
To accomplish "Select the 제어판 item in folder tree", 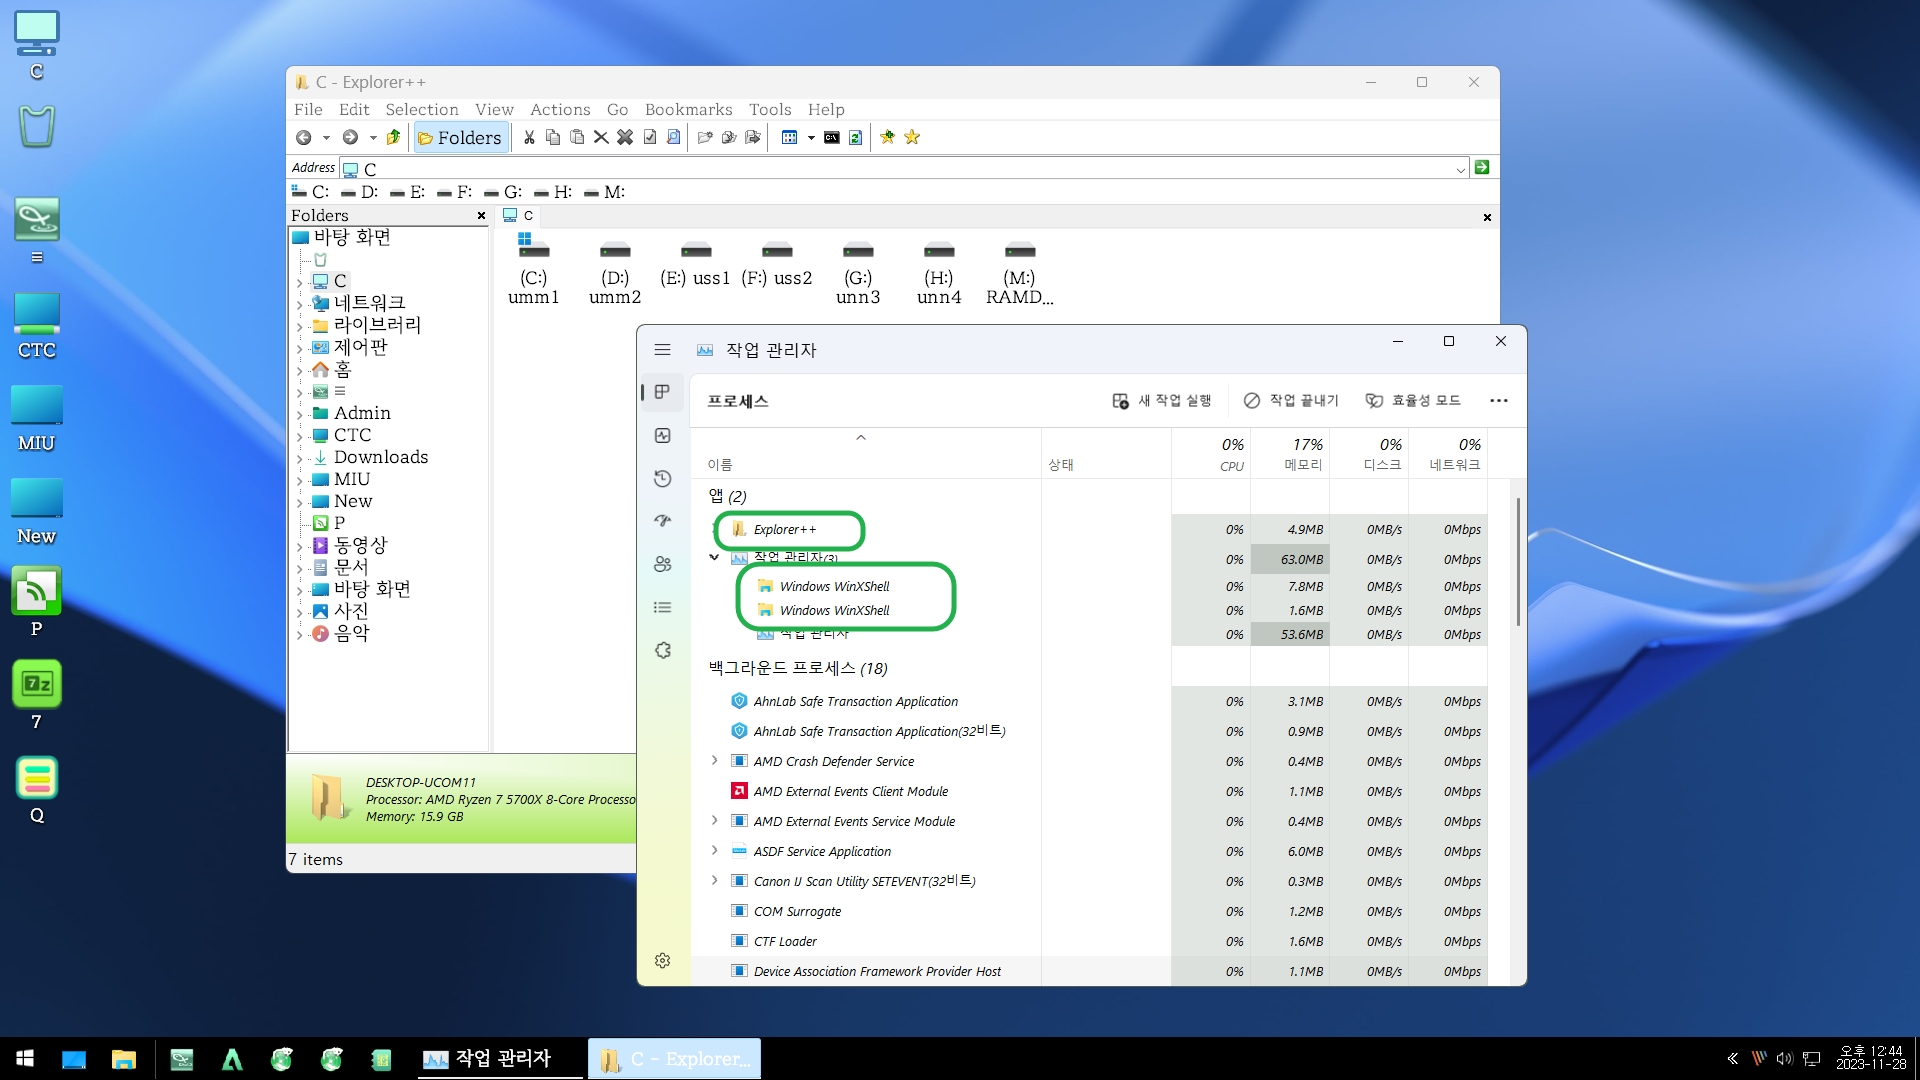I will click(360, 347).
